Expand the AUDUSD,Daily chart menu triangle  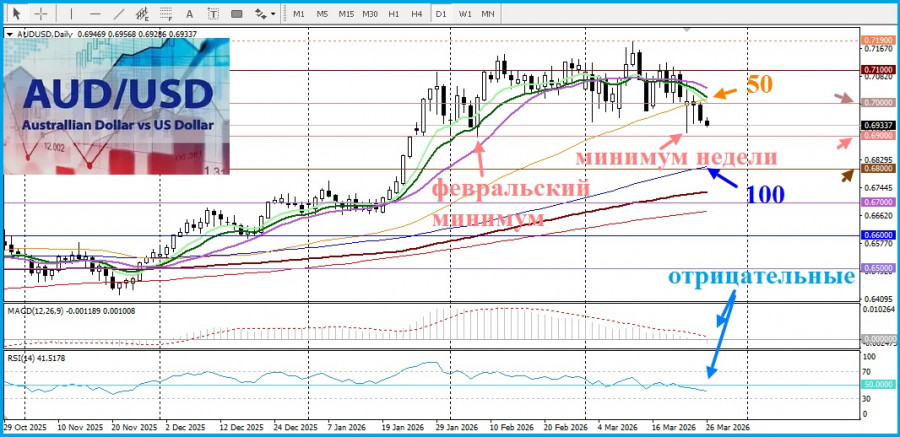9,34
